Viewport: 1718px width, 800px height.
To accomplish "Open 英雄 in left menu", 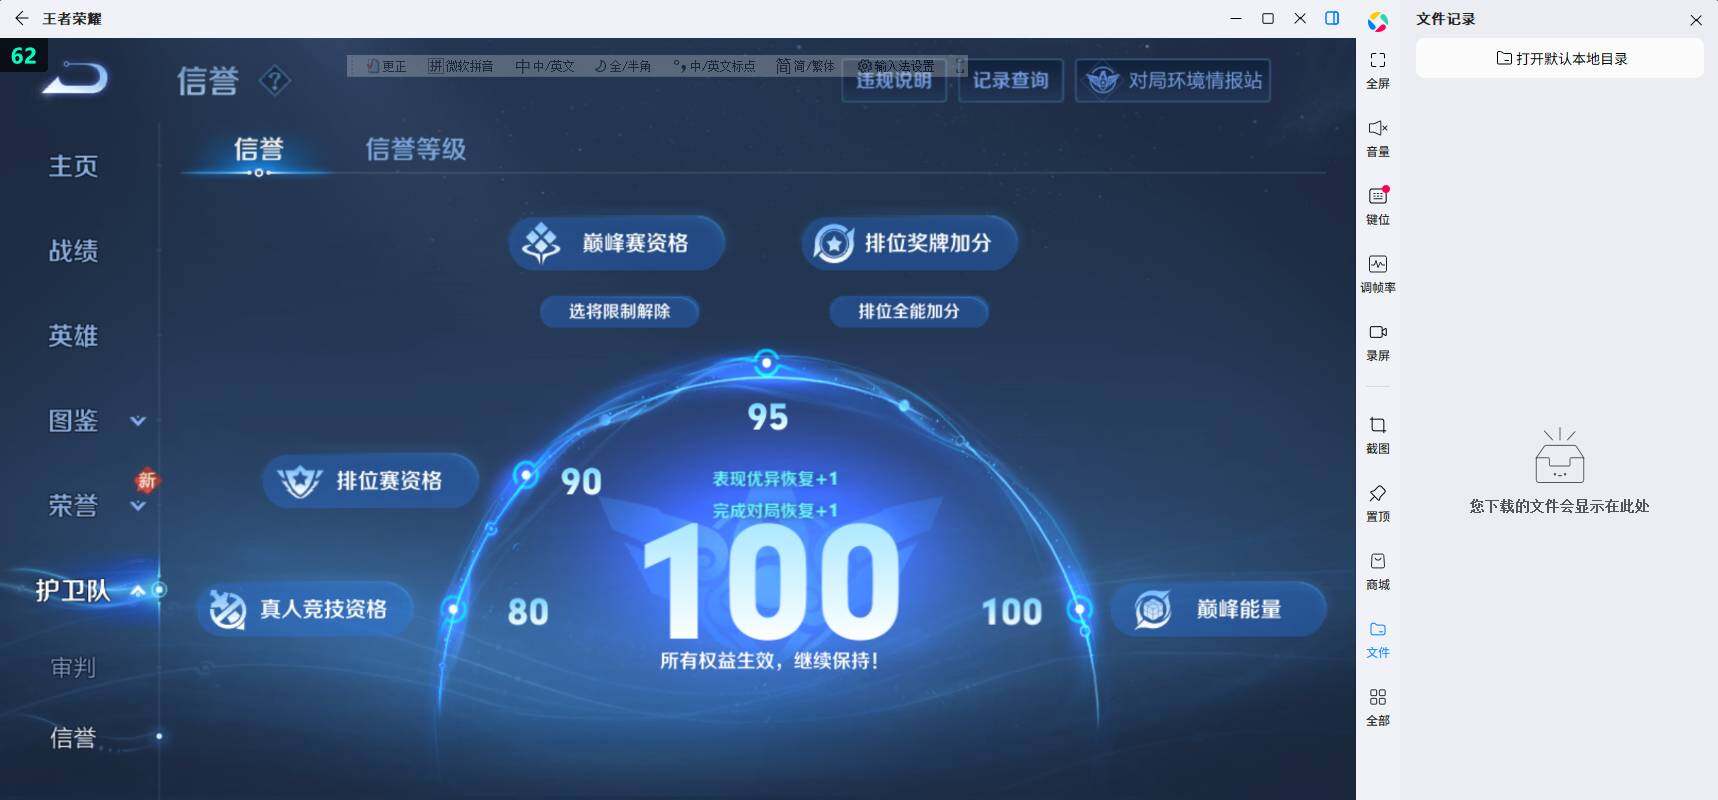I will [74, 336].
